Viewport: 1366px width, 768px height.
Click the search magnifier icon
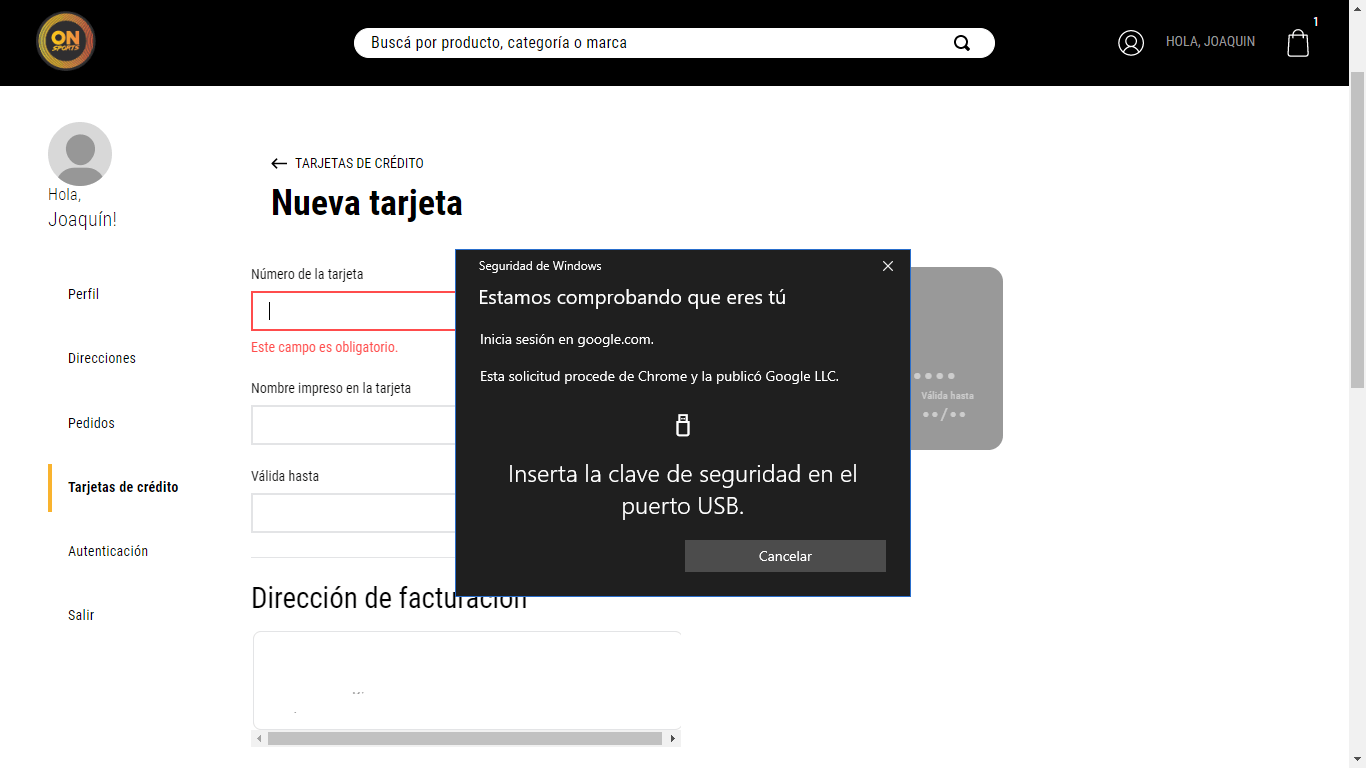962,43
